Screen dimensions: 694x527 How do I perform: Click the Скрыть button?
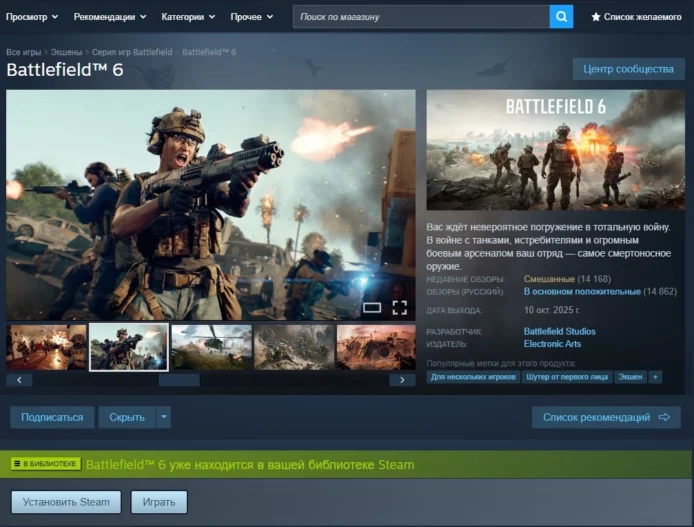pos(127,417)
